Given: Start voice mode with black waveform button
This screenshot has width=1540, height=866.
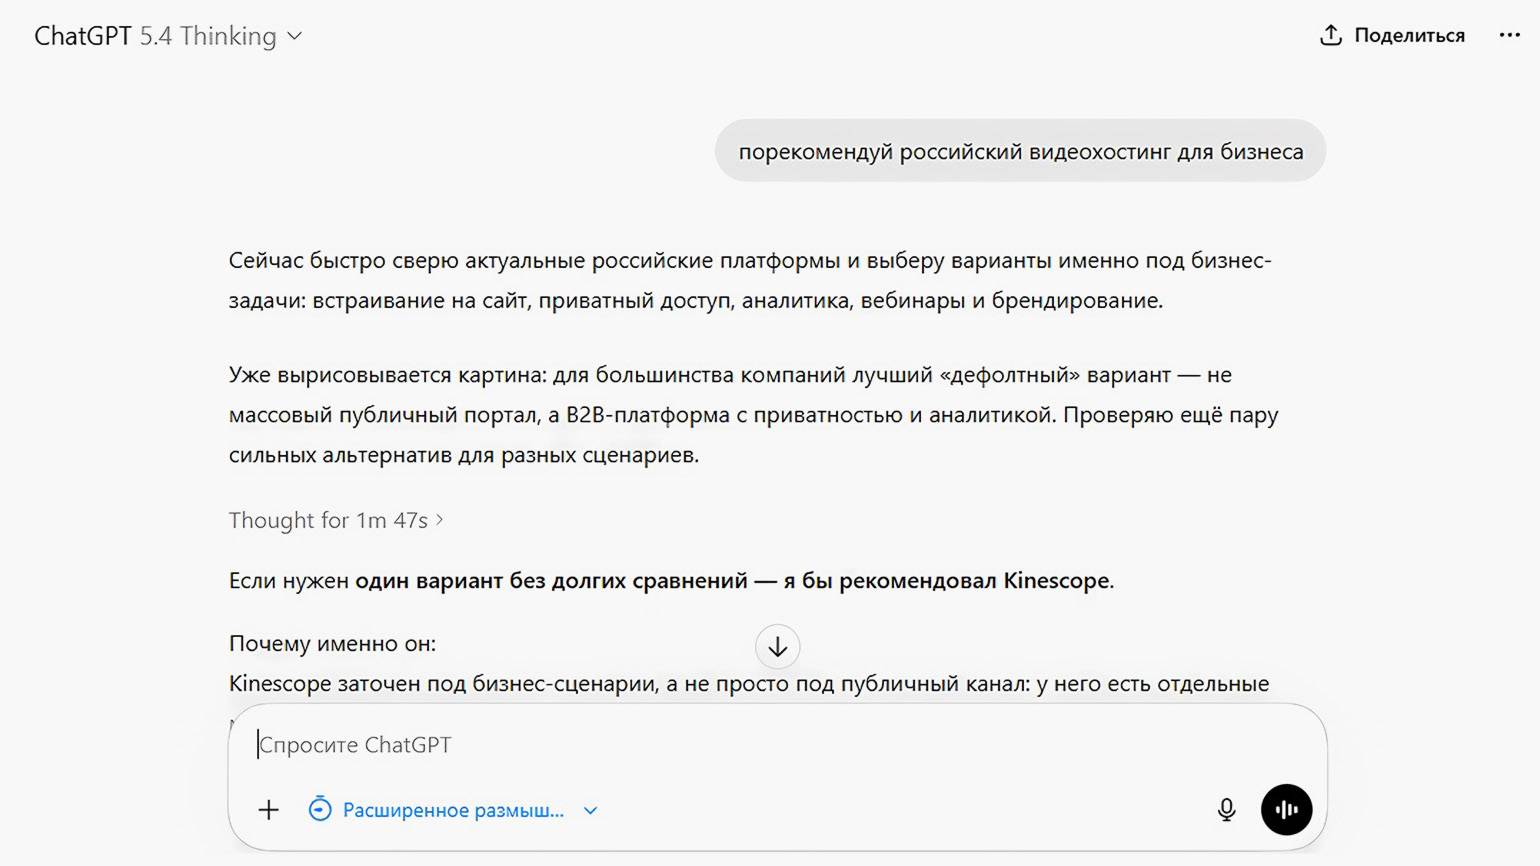Looking at the screenshot, I should pyautogui.click(x=1286, y=810).
